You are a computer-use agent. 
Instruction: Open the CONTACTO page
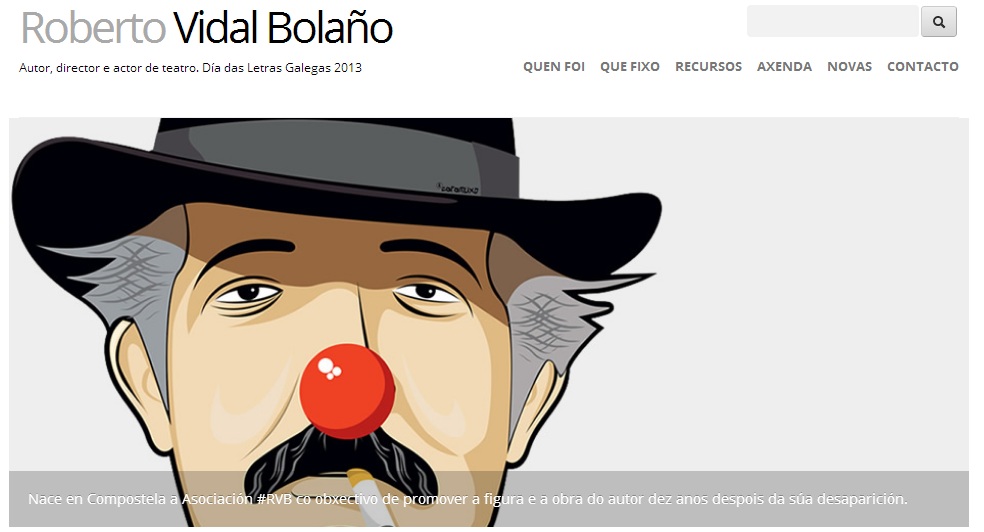[x=922, y=66]
